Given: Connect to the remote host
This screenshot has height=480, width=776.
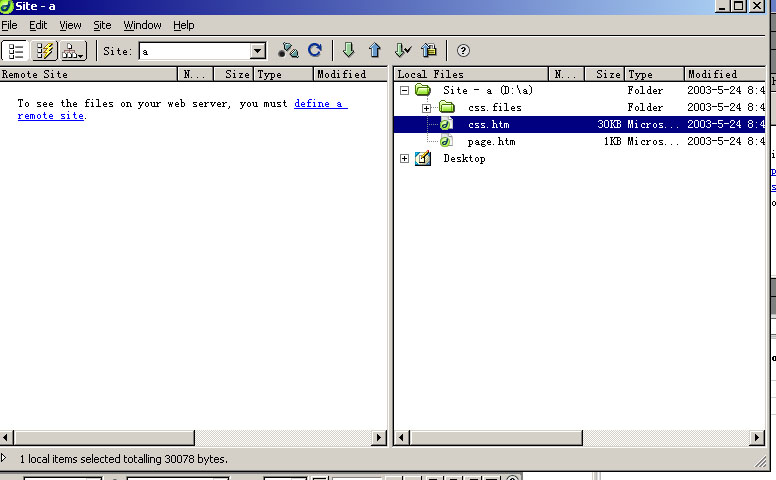Looking at the screenshot, I should tap(288, 51).
